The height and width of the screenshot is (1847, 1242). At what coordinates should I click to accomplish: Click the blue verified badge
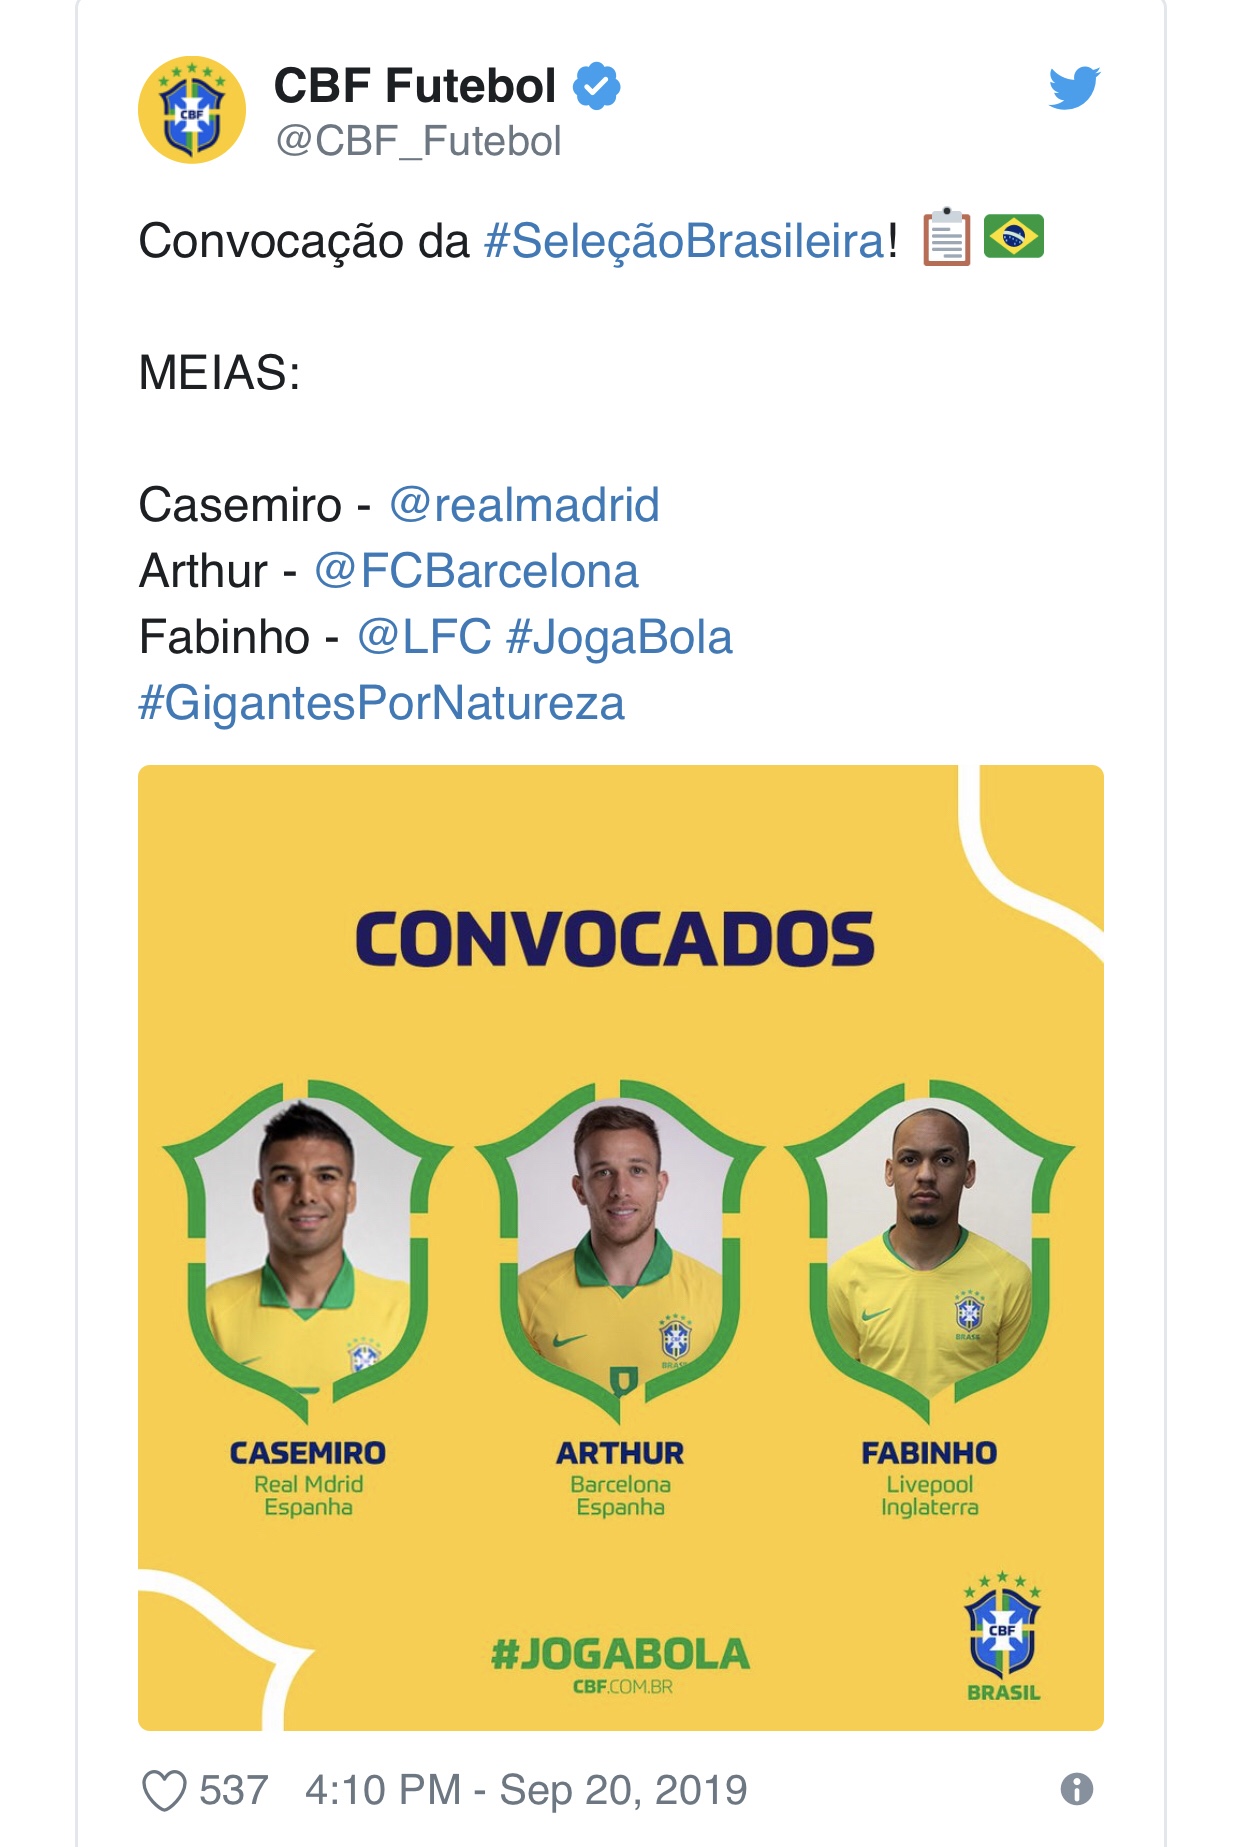click(596, 86)
